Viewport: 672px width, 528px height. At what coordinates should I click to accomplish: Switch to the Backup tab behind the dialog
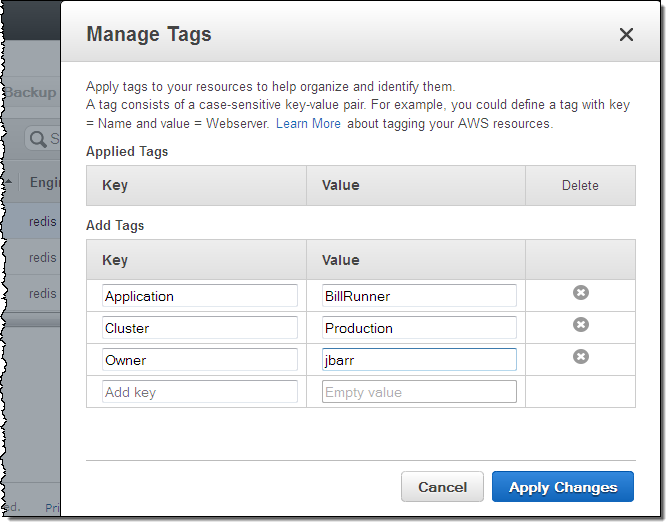(x=30, y=93)
